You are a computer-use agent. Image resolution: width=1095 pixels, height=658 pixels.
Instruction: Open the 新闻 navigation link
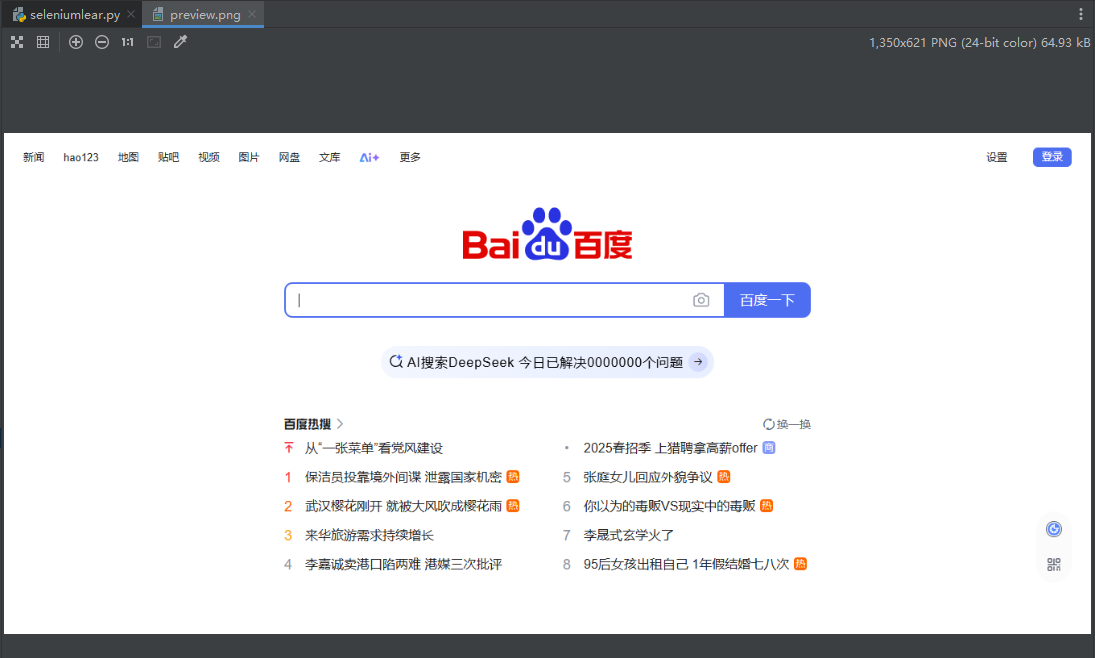pyautogui.click(x=34, y=157)
